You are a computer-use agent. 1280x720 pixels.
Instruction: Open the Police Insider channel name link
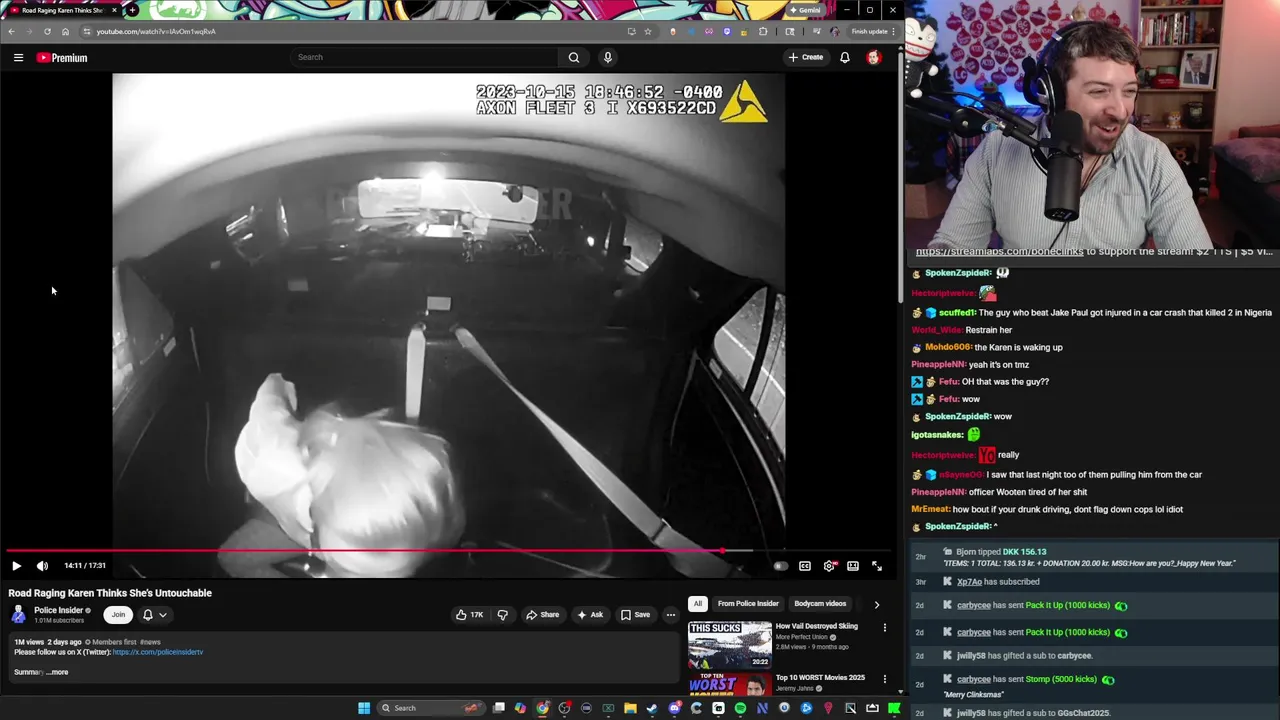[58, 610]
